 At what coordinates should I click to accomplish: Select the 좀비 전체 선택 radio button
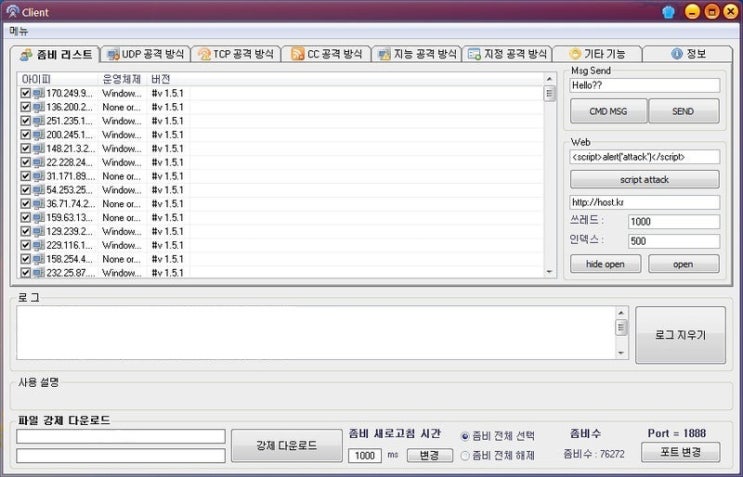[465, 436]
